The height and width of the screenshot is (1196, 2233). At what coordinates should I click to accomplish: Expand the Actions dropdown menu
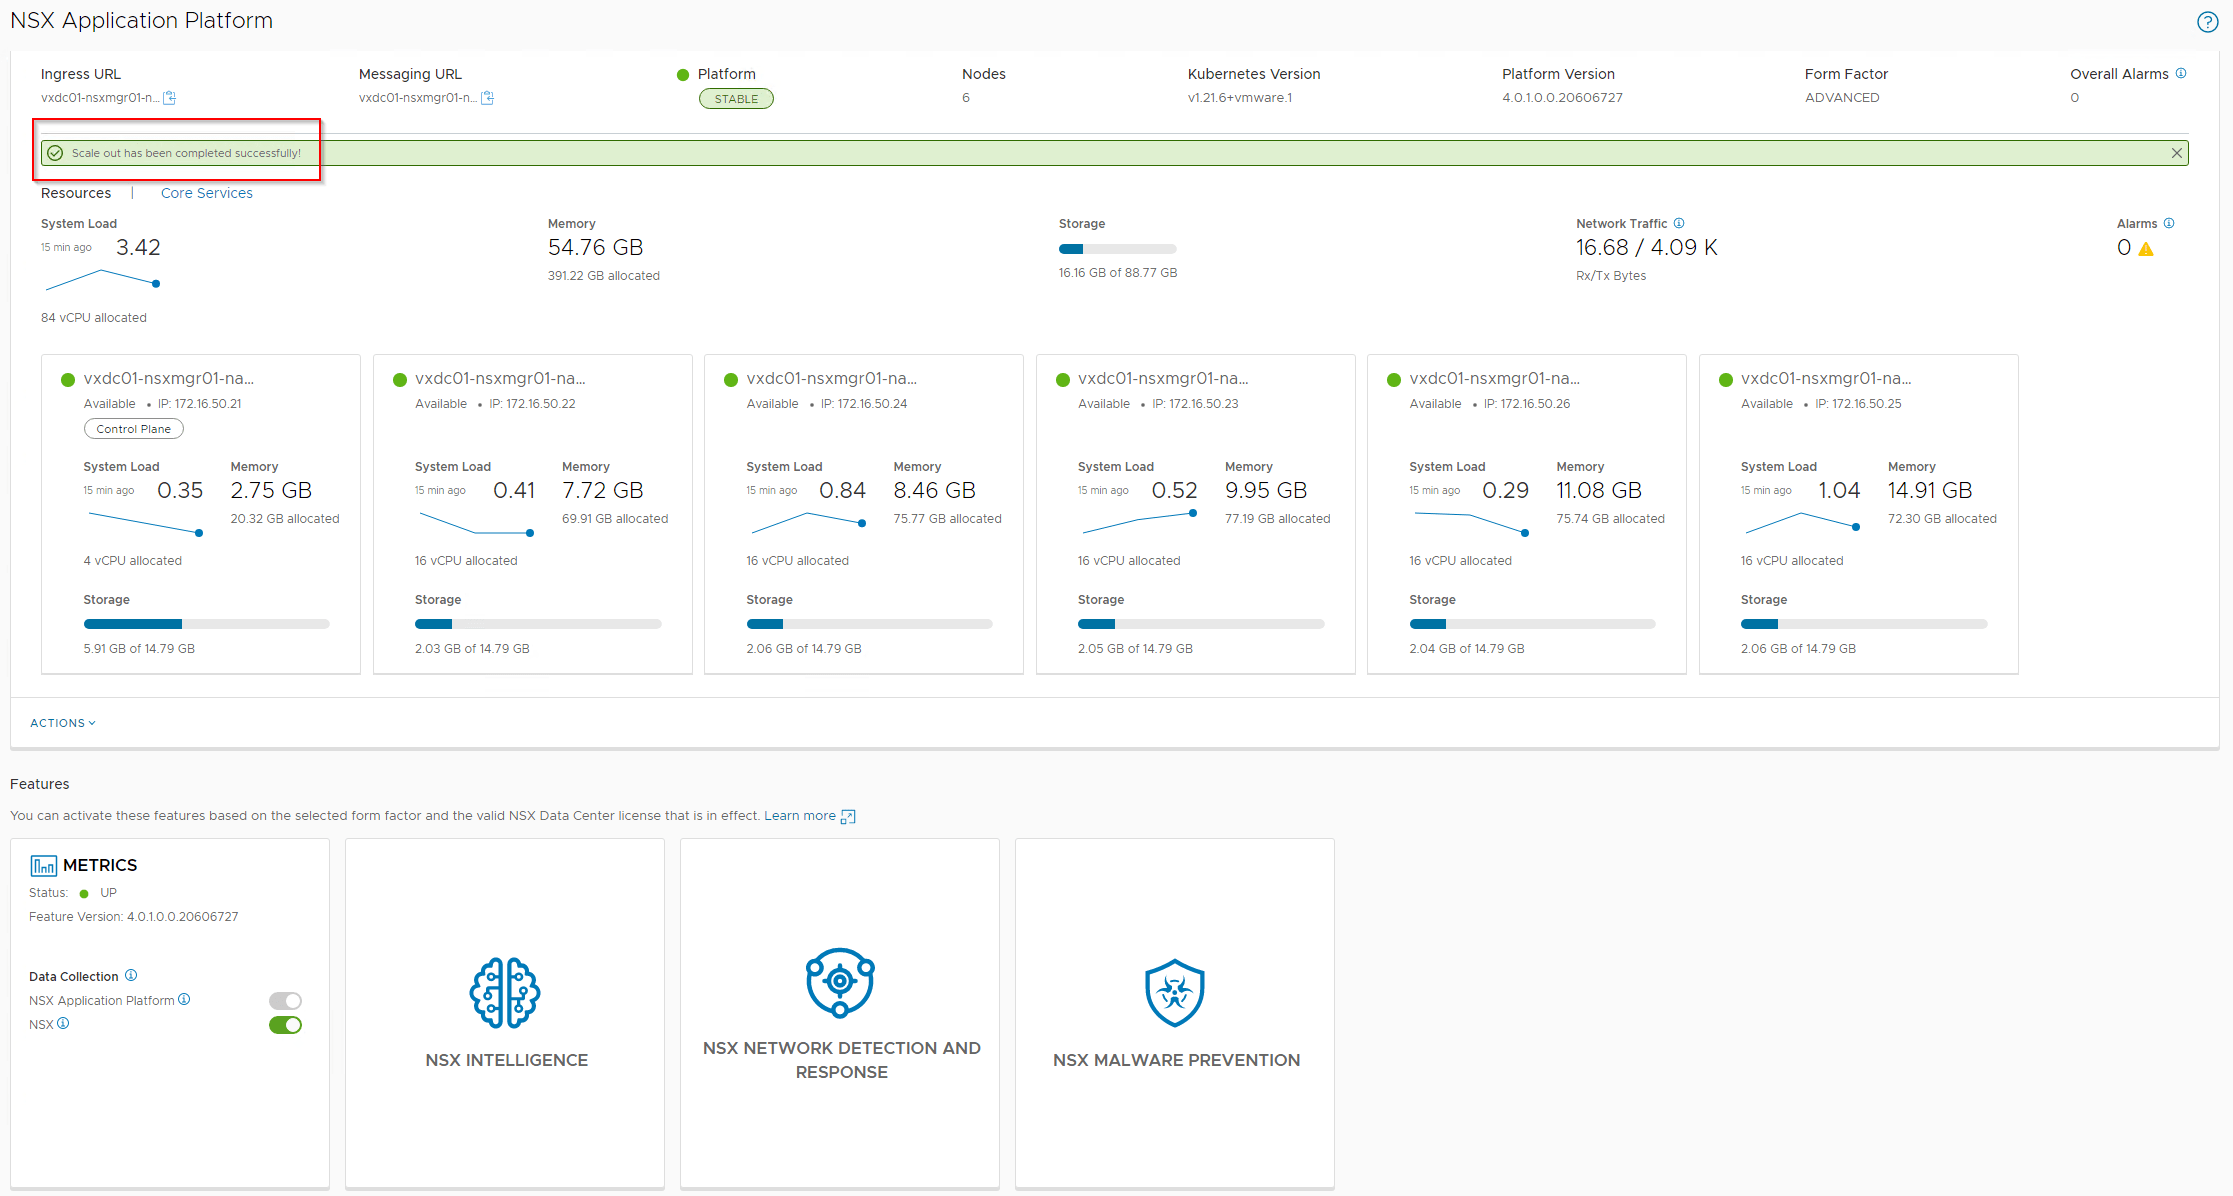(63, 723)
